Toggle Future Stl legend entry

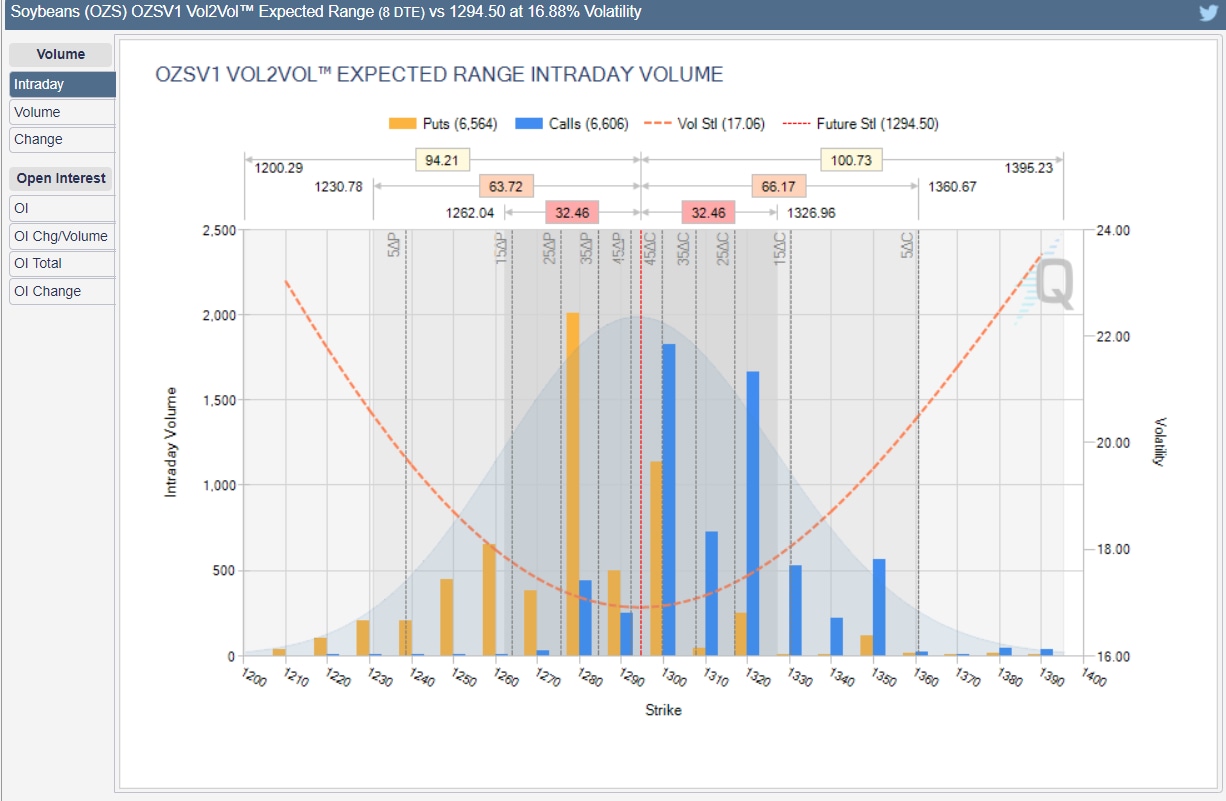[x=860, y=124]
